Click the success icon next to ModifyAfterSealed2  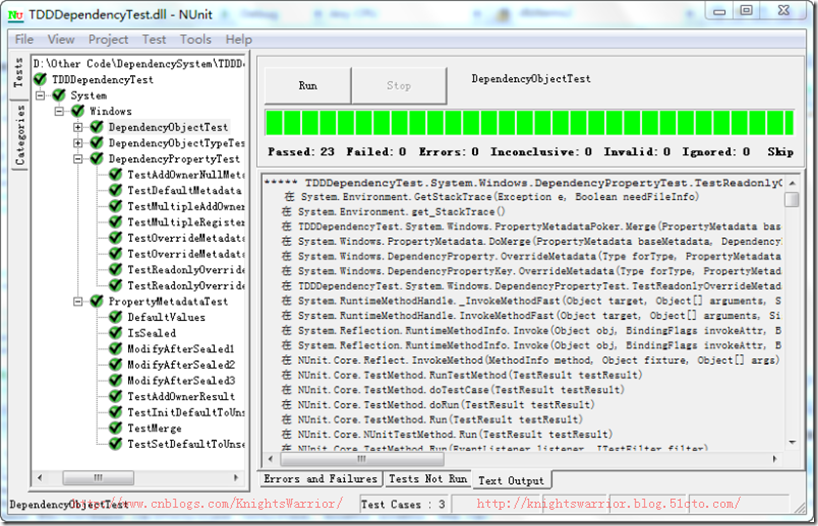pyautogui.click(x=116, y=365)
